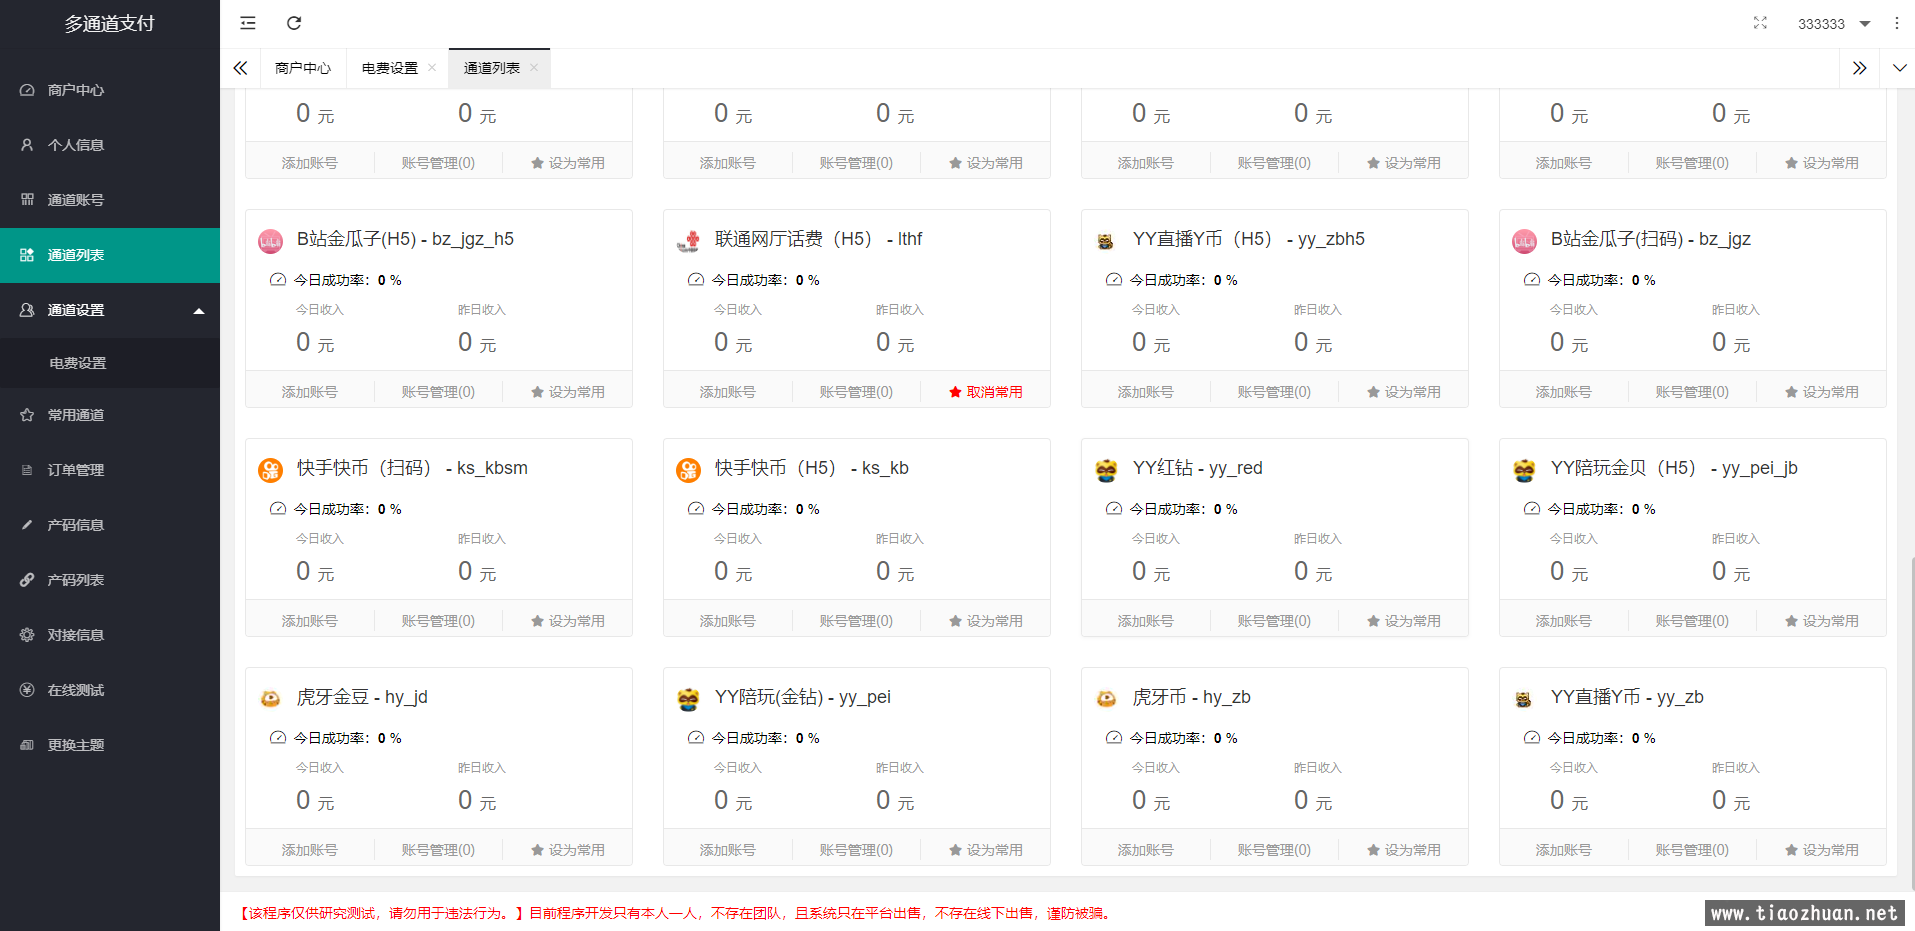Click the YY陪玩(金钻) channel icon
The image size is (1915, 931).
pyautogui.click(x=689, y=699)
